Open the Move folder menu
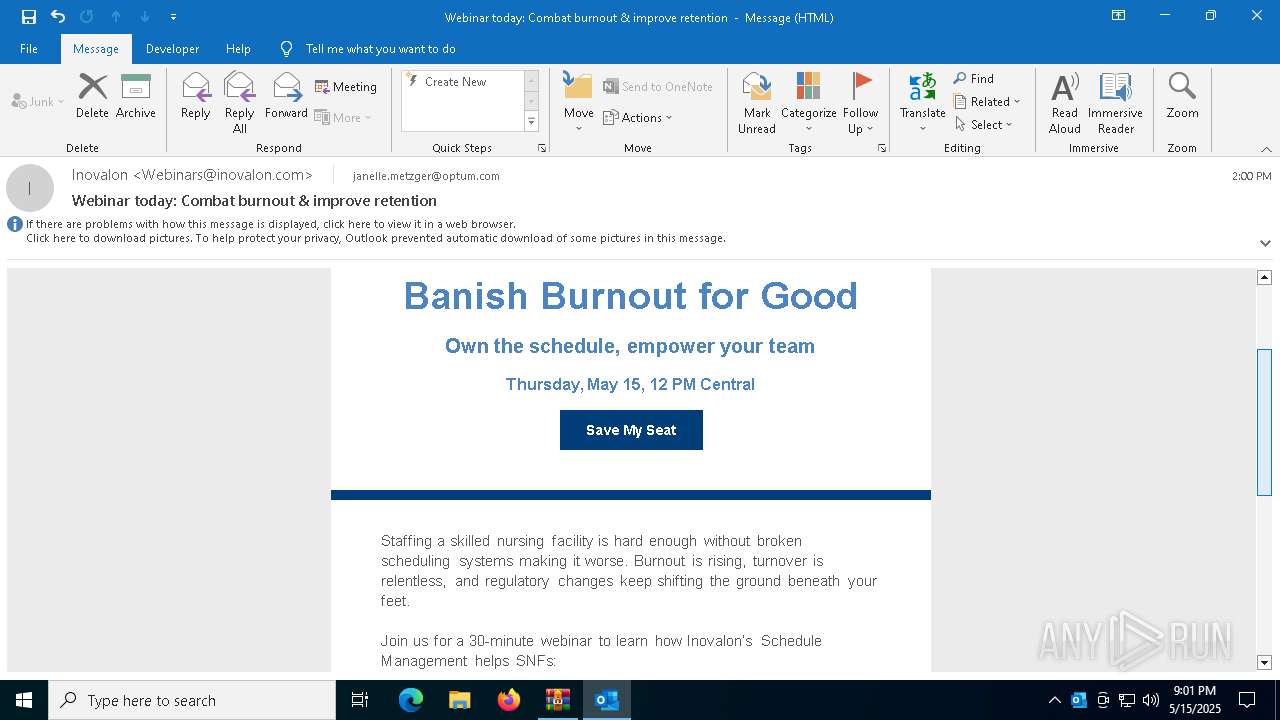 click(578, 102)
